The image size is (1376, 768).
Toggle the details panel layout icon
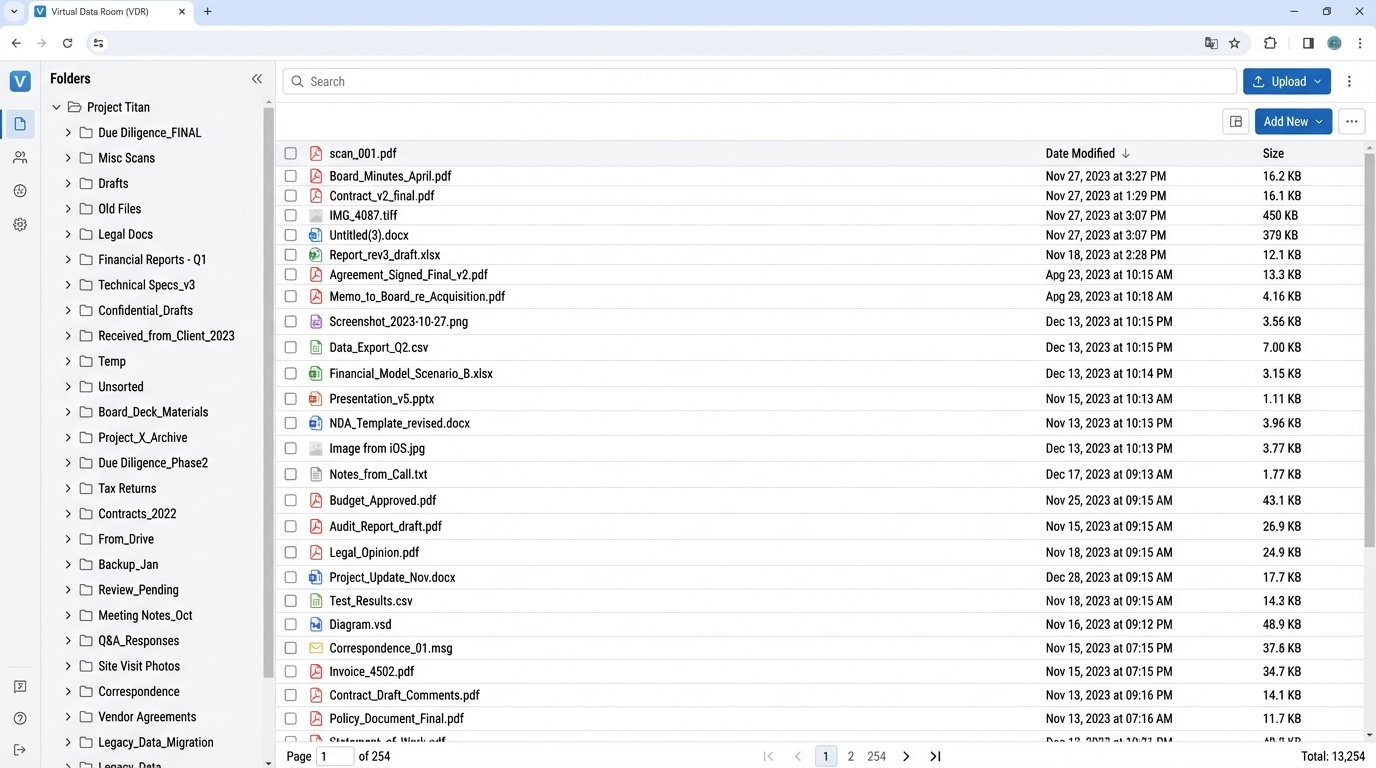pyautogui.click(x=1235, y=121)
